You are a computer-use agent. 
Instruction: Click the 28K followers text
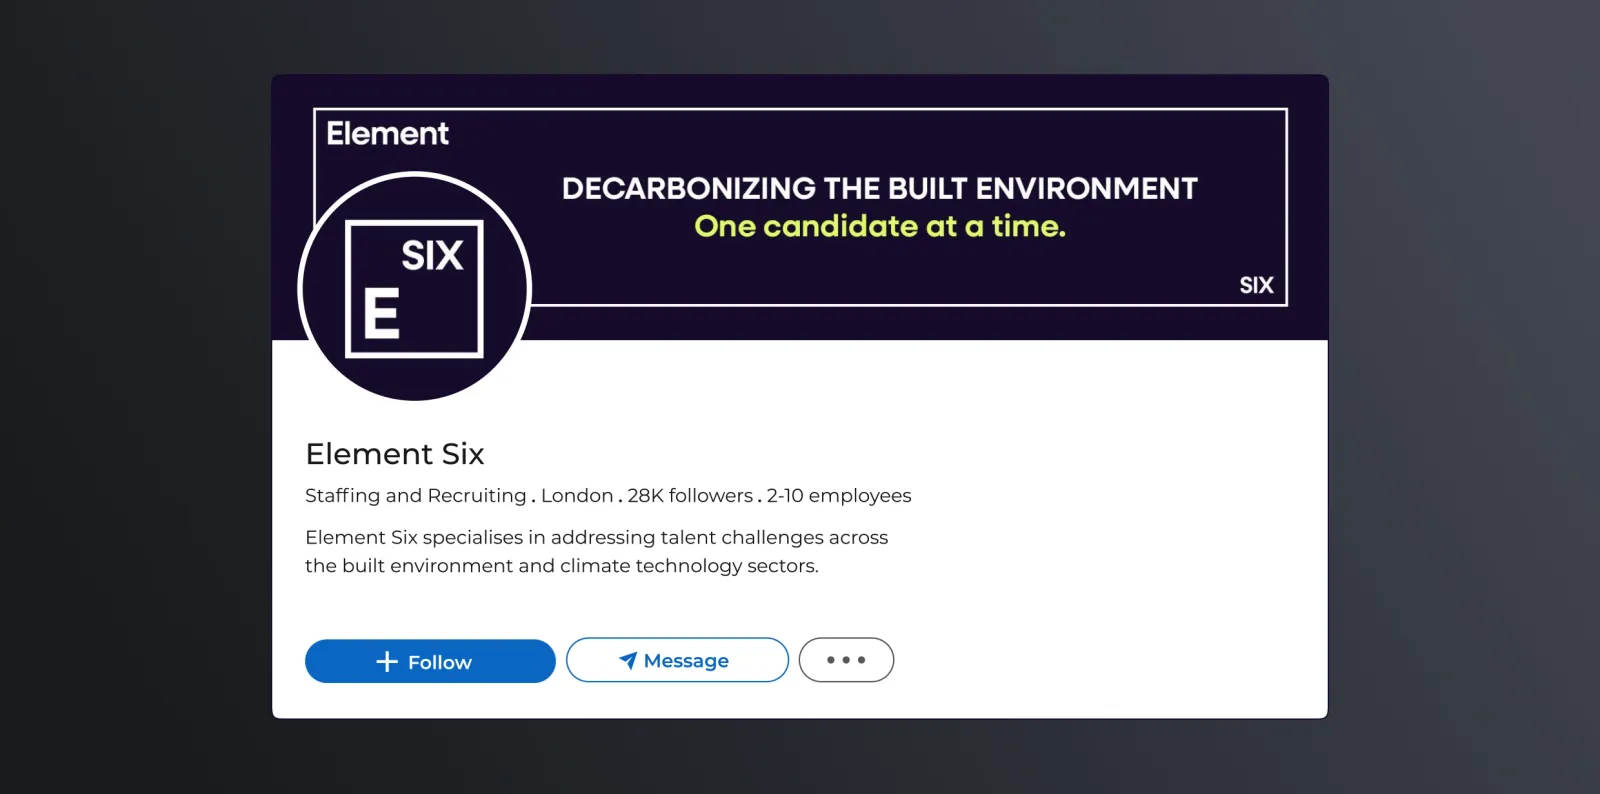(690, 495)
